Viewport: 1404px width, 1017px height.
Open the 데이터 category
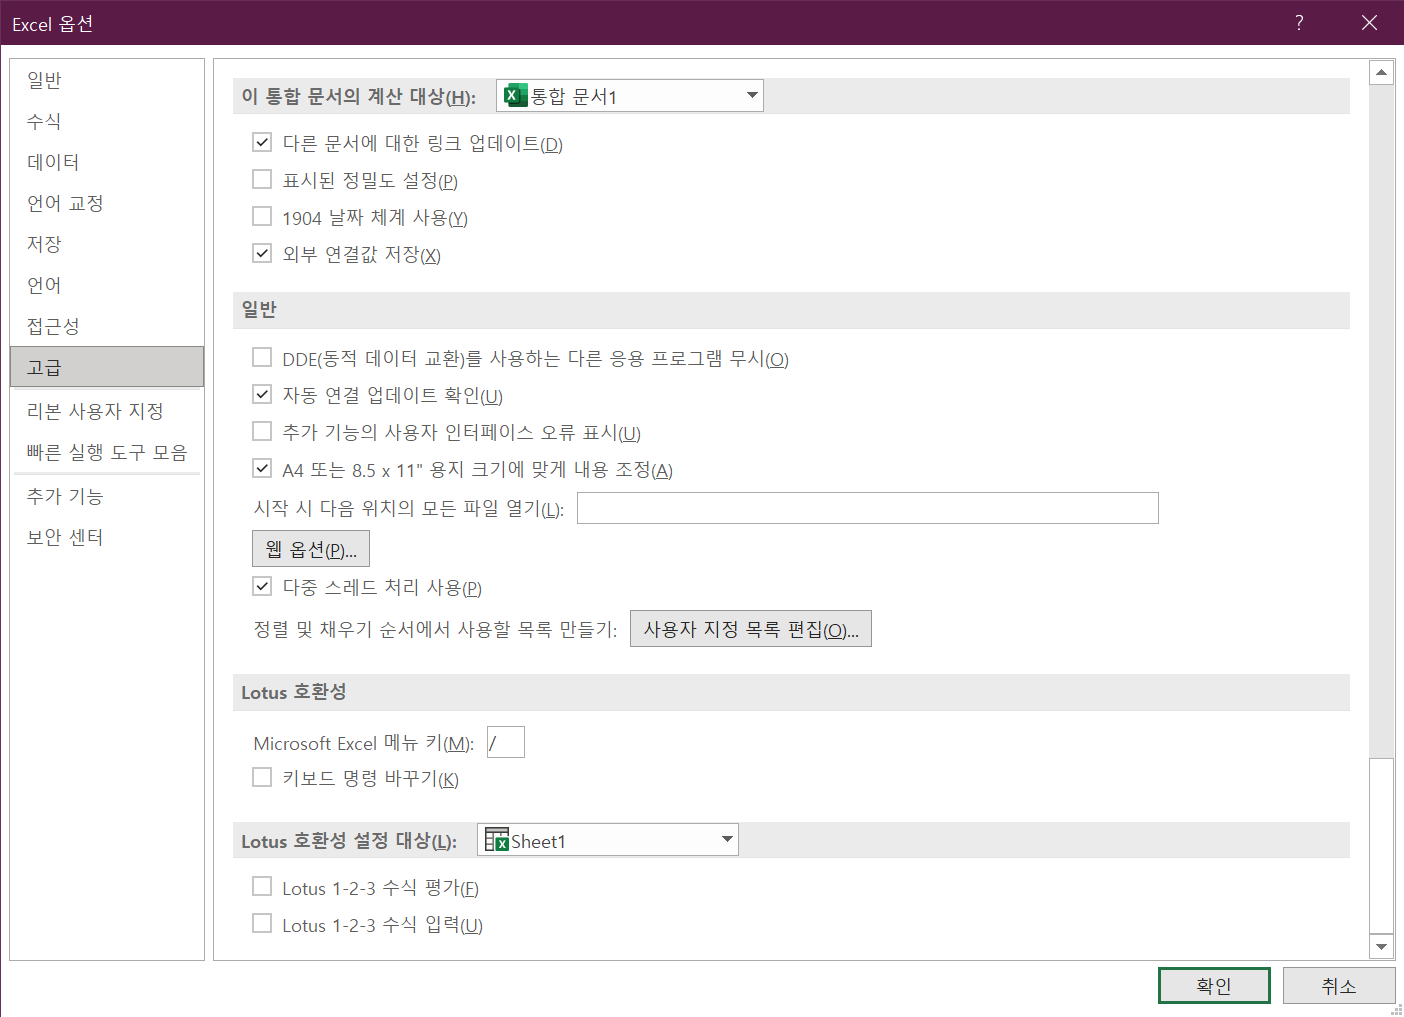107,162
